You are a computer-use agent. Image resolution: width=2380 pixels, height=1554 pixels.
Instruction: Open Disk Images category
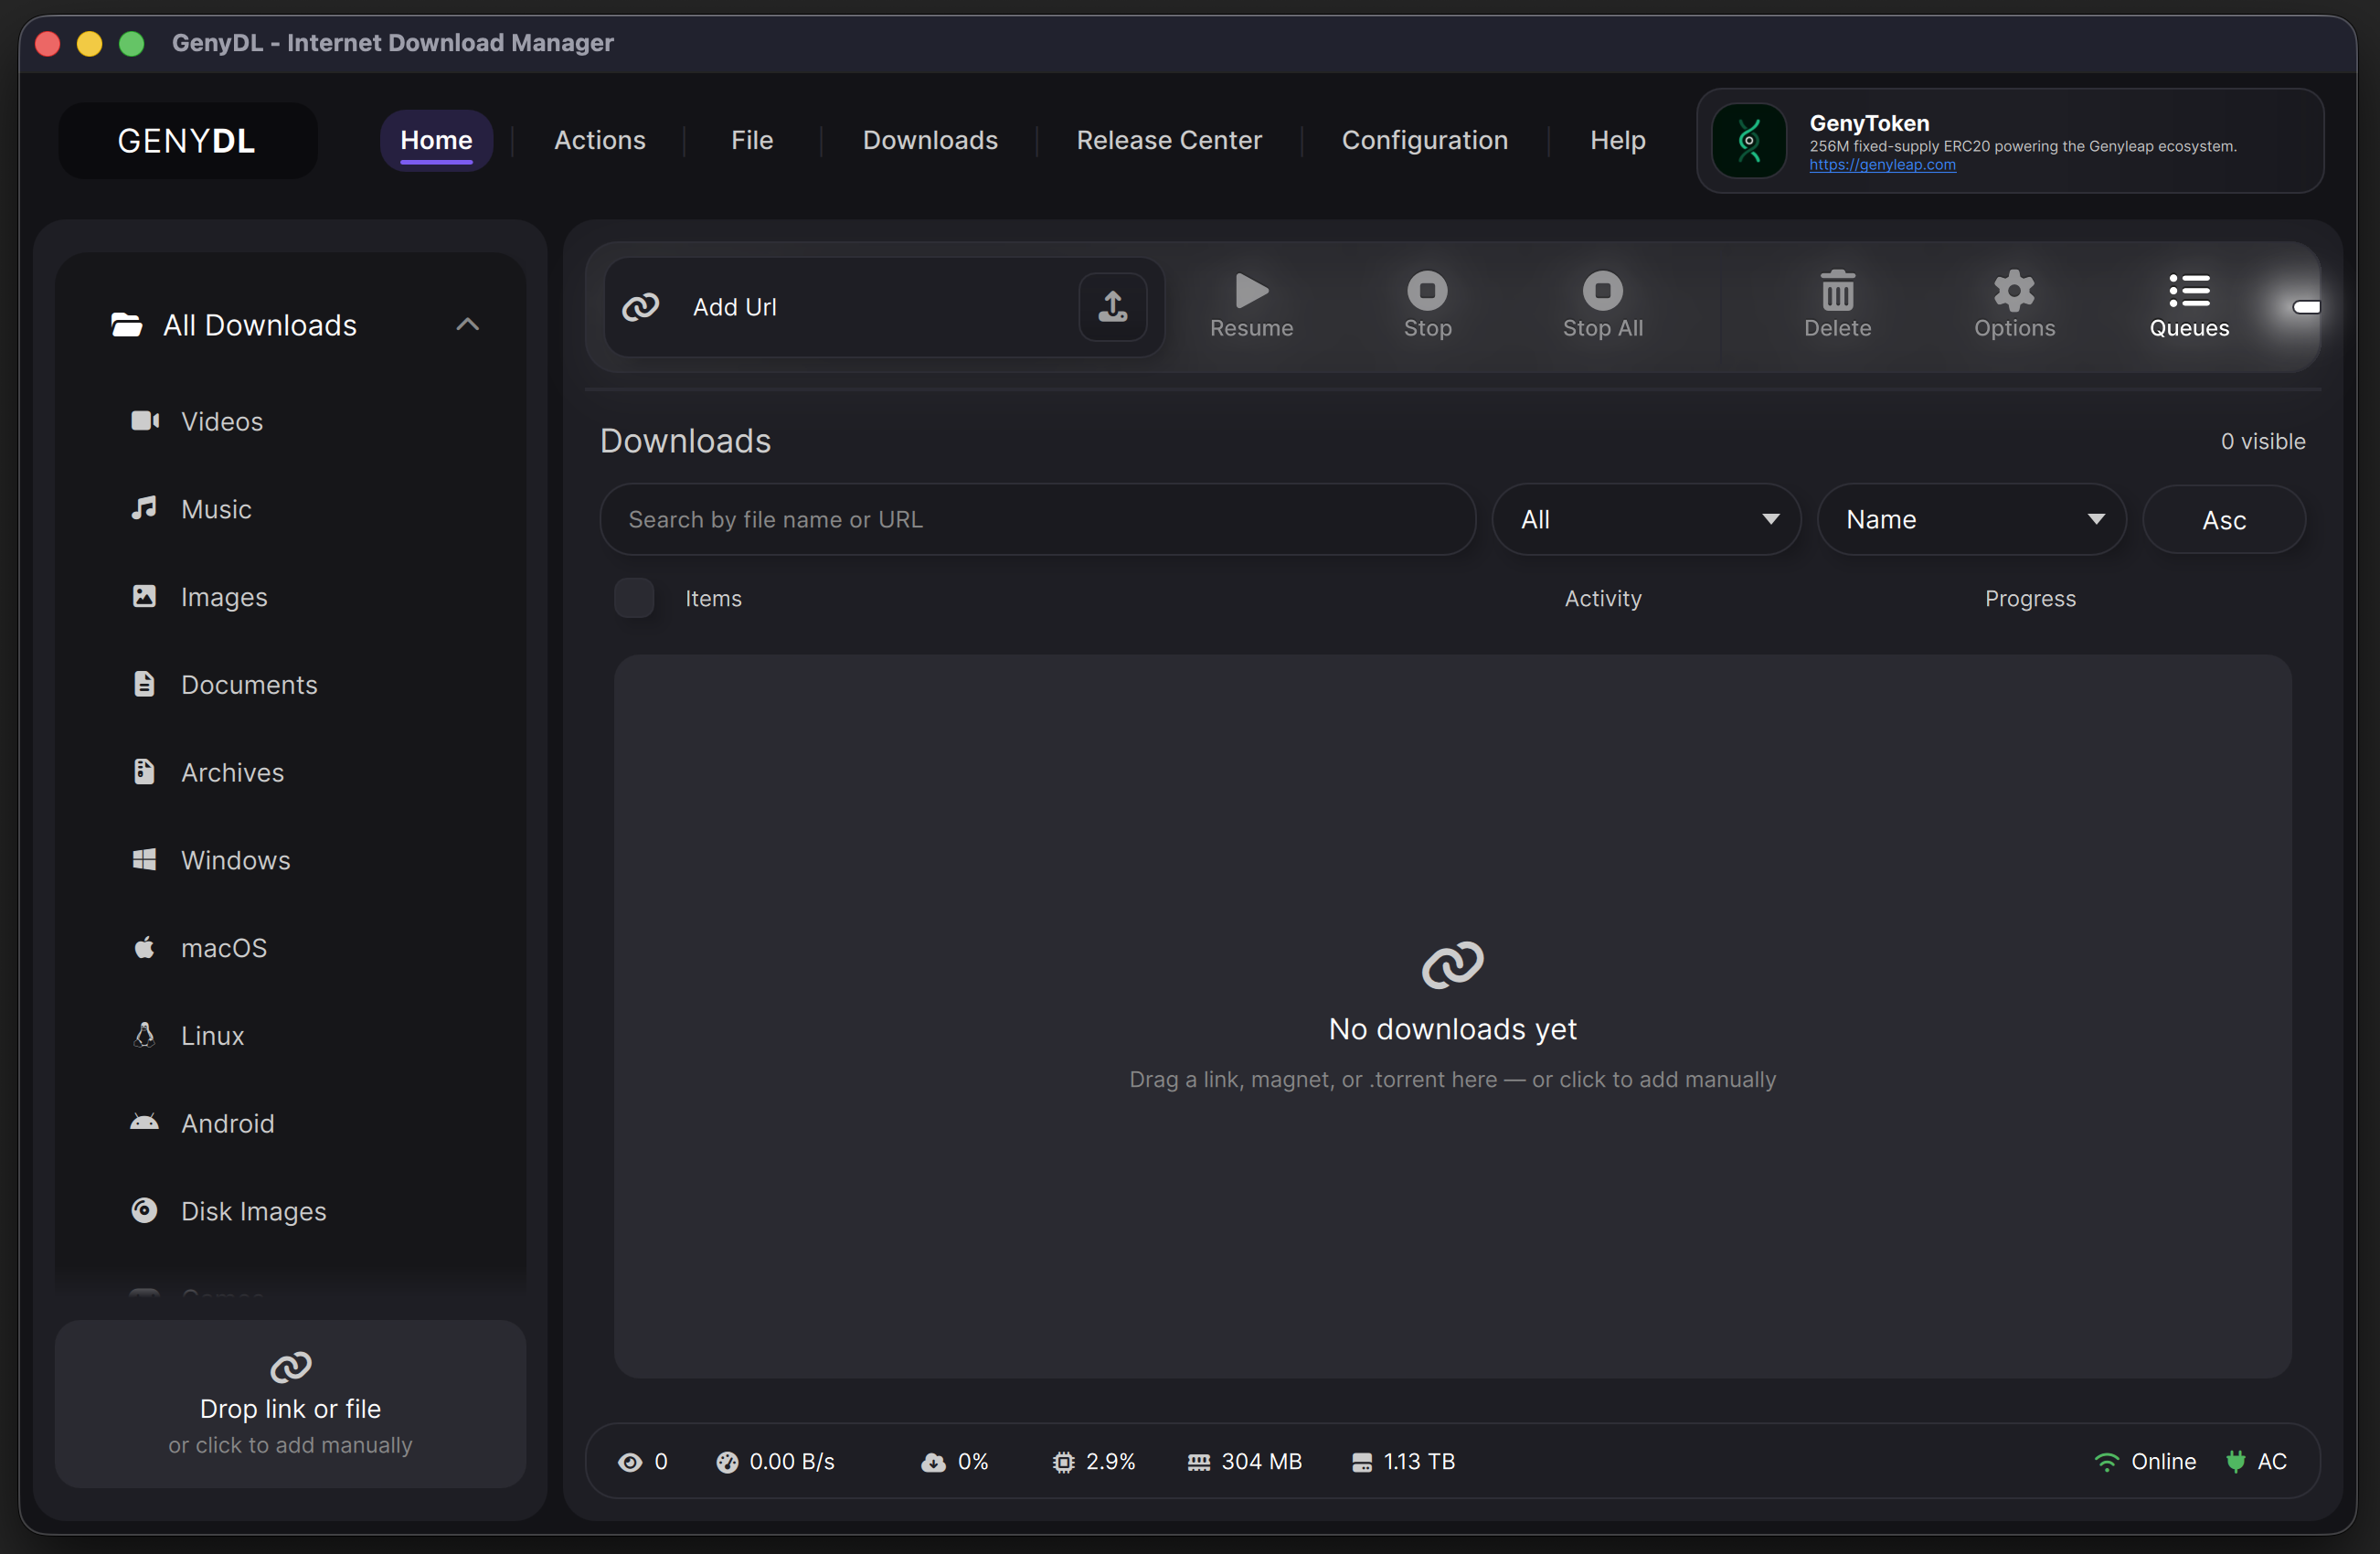pos(290,1211)
